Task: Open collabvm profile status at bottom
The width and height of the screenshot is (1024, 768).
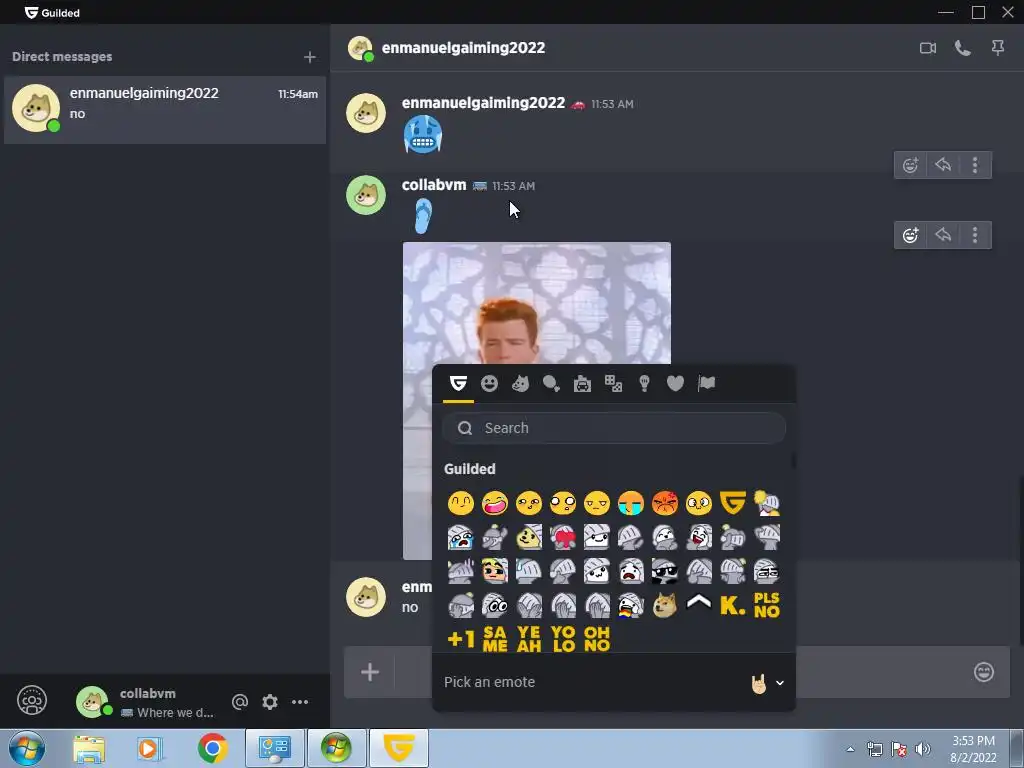Action: [x=147, y=702]
